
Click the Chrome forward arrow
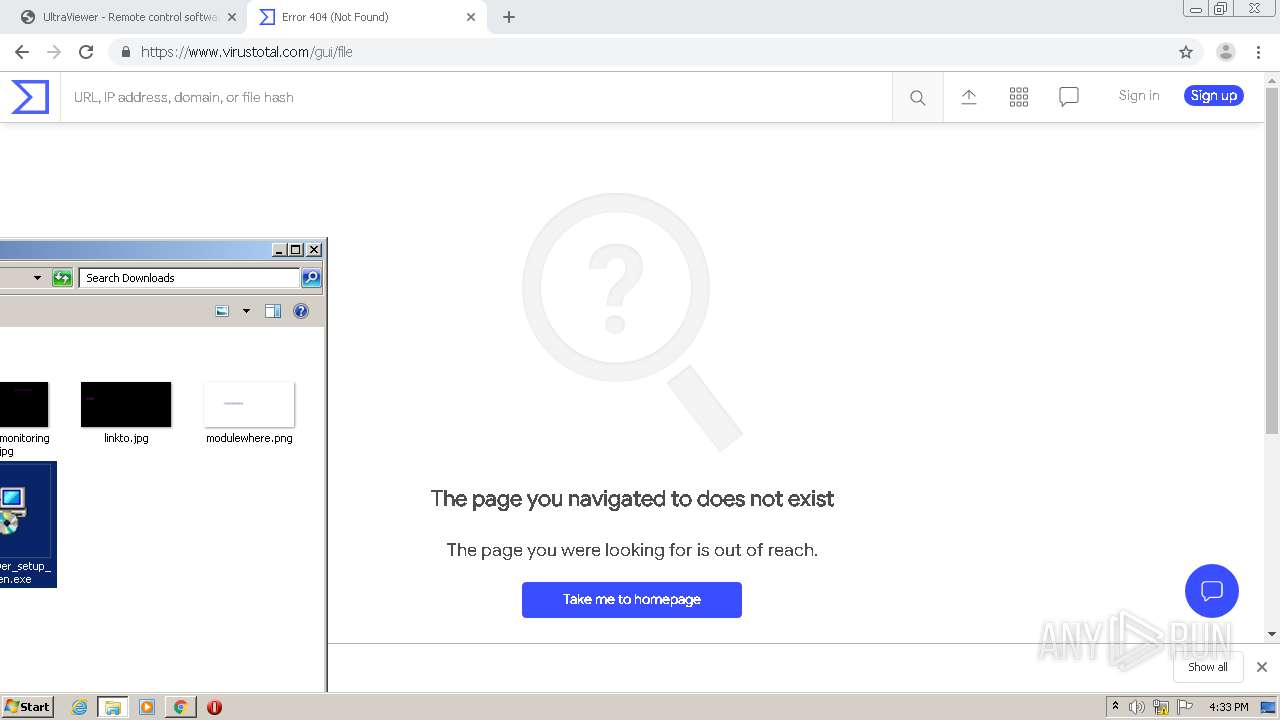click(54, 52)
